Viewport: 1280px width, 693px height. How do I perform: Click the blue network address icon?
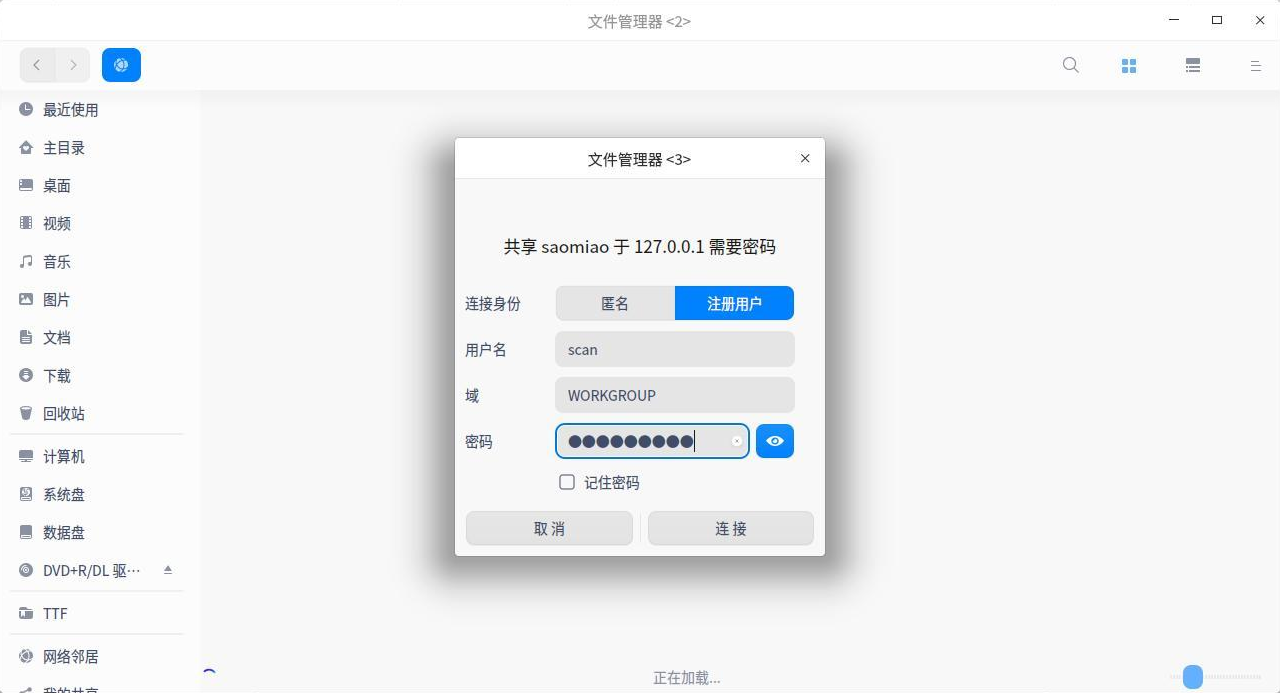pyautogui.click(x=121, y=65)
